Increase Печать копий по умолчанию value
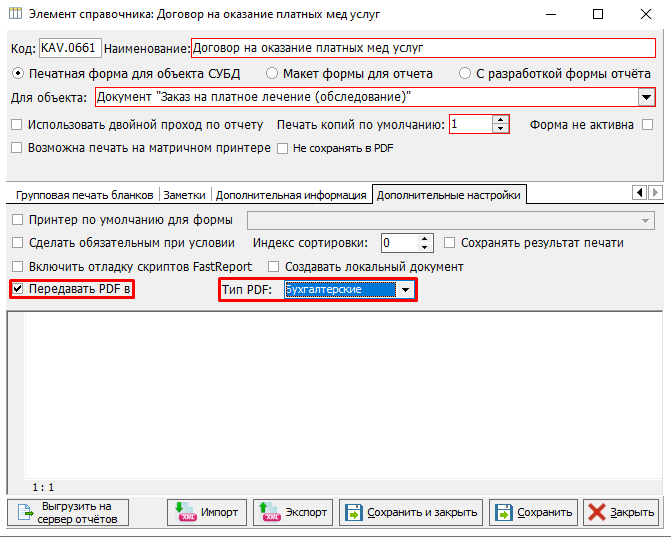Image resolution: width=671 pixels, height=537 pixels. click(x=500, y=120)
